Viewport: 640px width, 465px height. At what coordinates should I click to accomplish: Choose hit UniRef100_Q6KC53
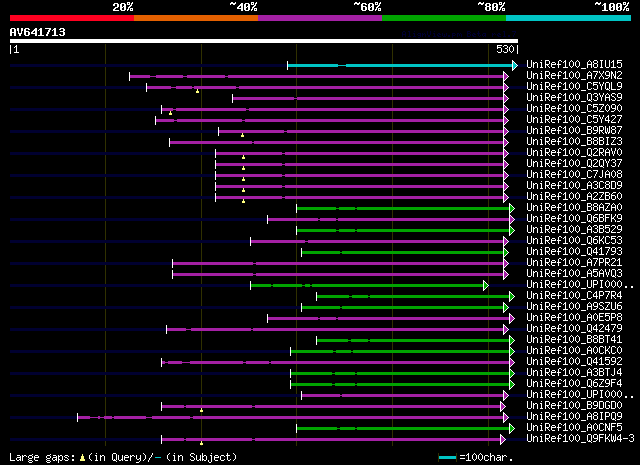pyautogui.click(x=574, y=240)
